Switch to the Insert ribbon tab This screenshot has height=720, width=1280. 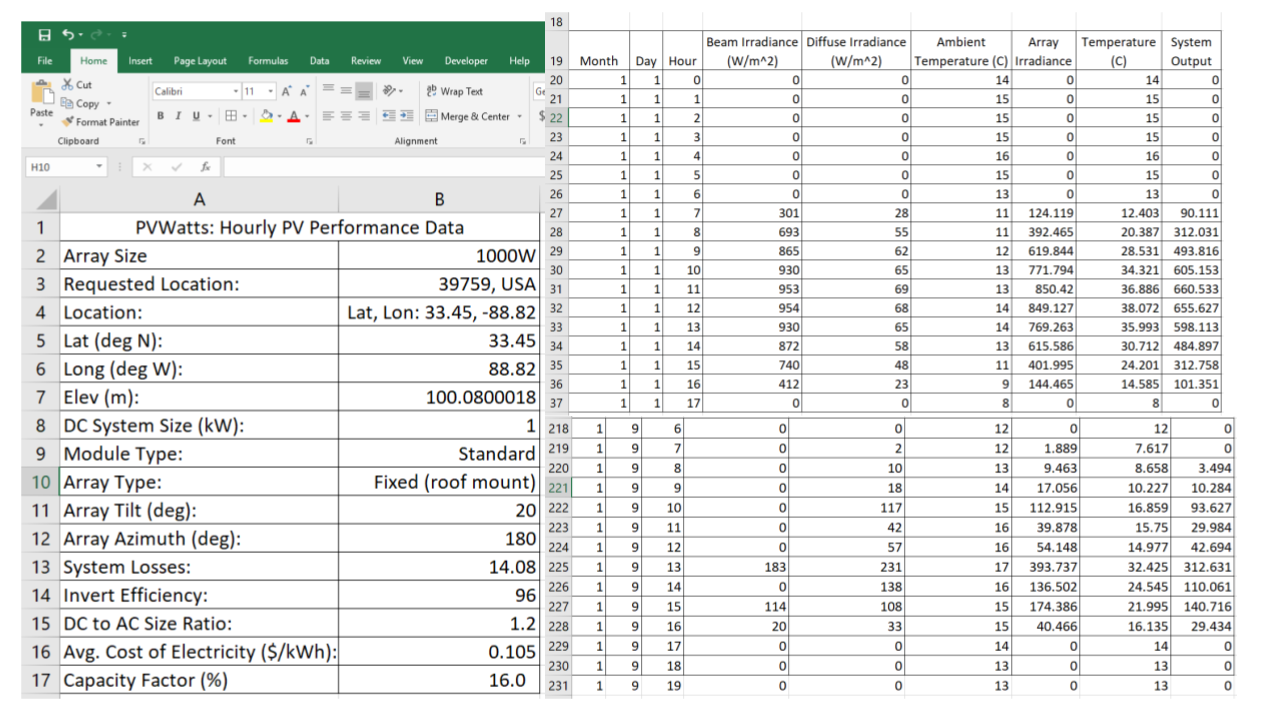coord(141,61)
